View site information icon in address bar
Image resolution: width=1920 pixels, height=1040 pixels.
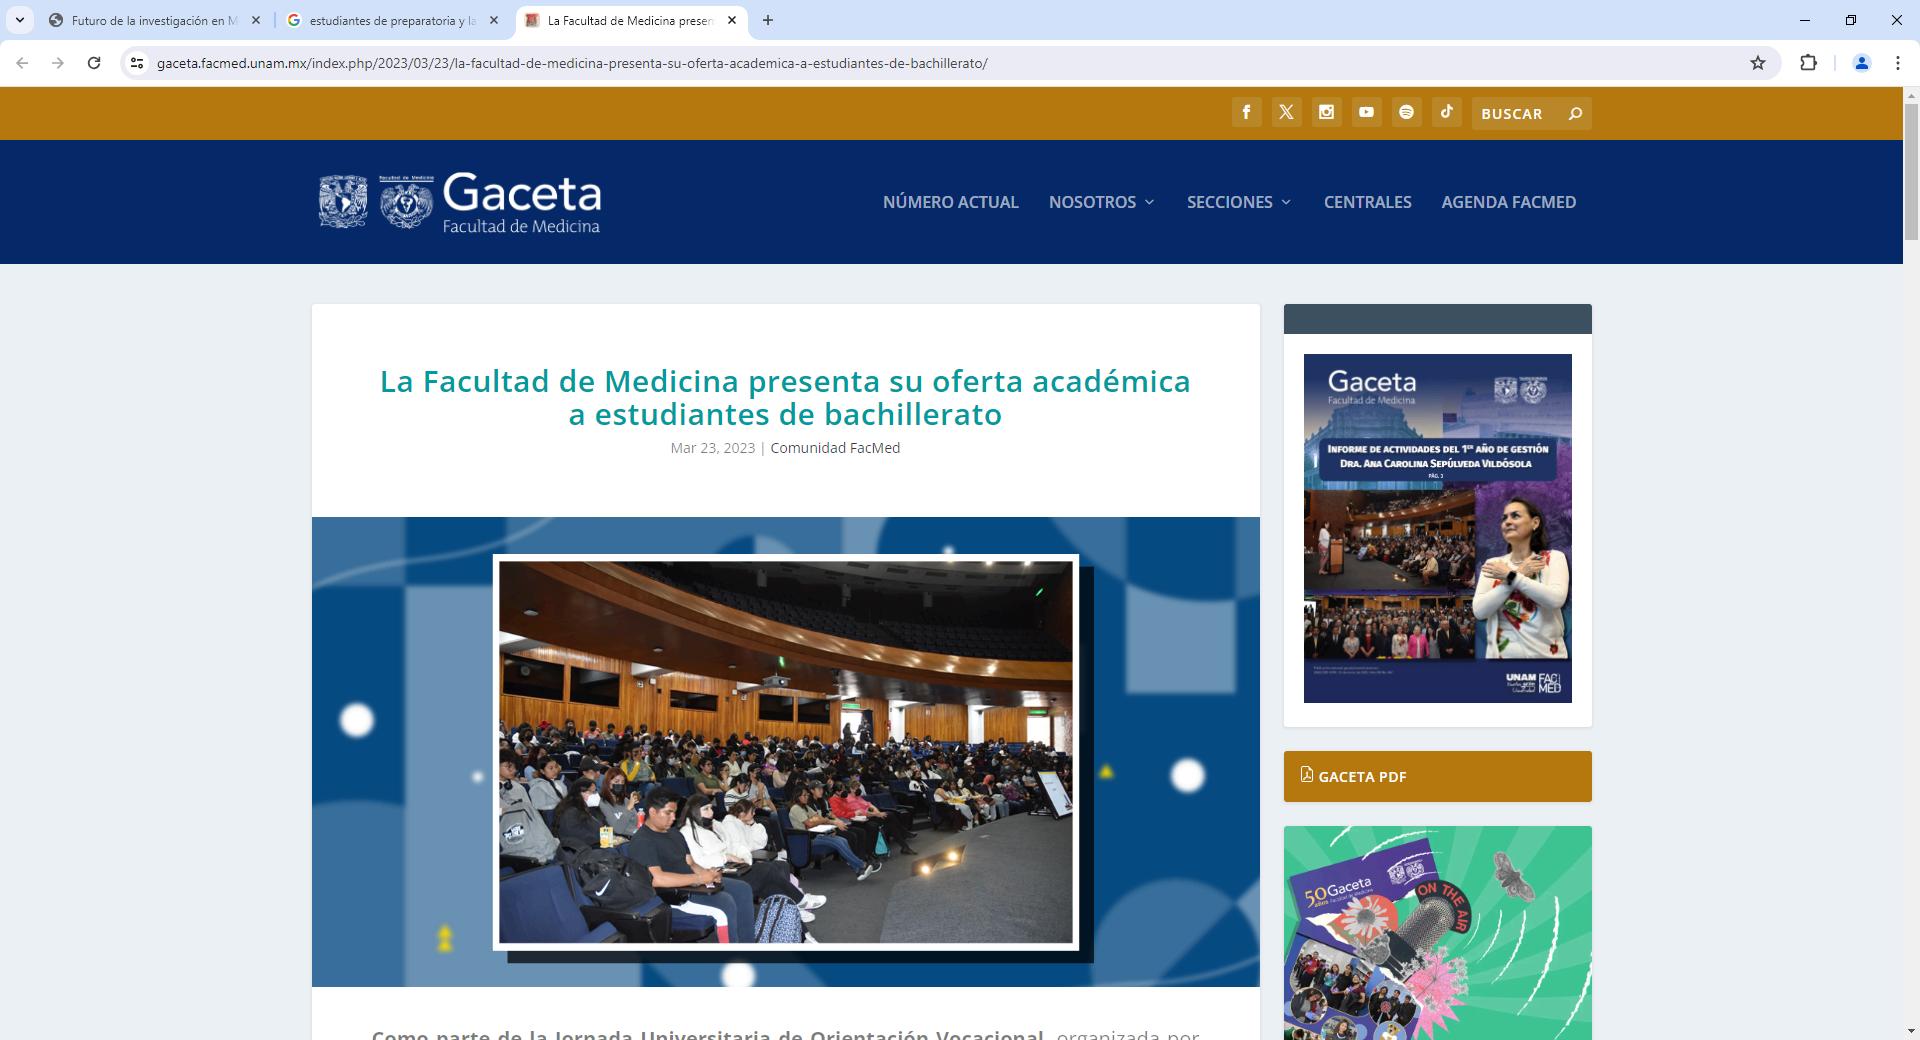(137, 63)
